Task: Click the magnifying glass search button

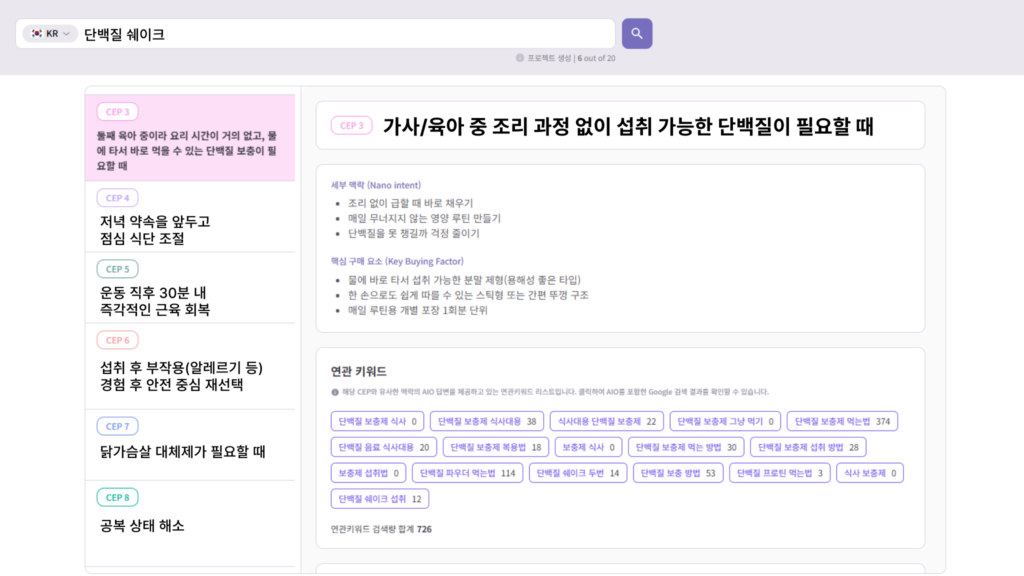Action: (637, 33)
